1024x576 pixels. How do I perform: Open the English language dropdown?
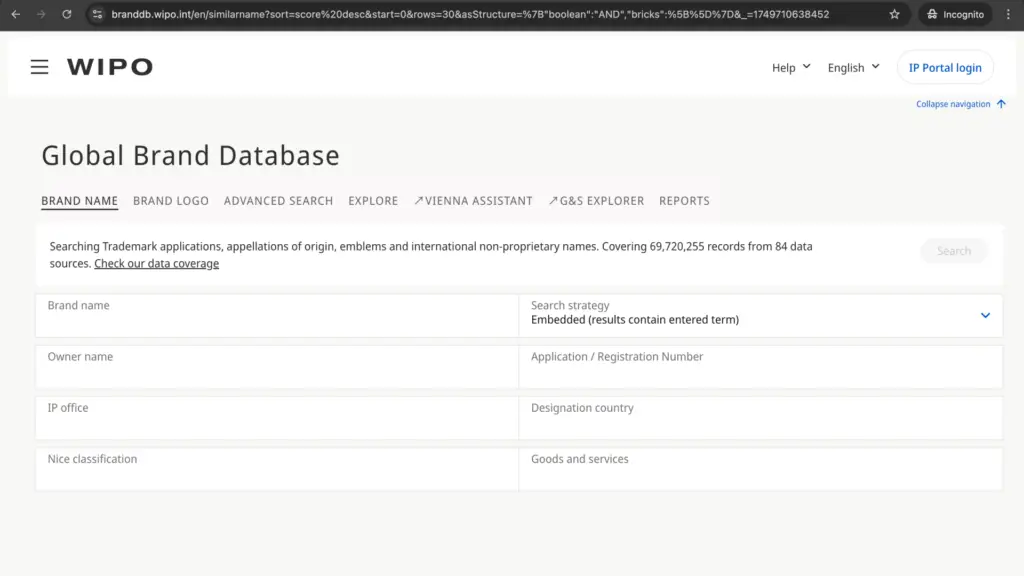[854, 67]
